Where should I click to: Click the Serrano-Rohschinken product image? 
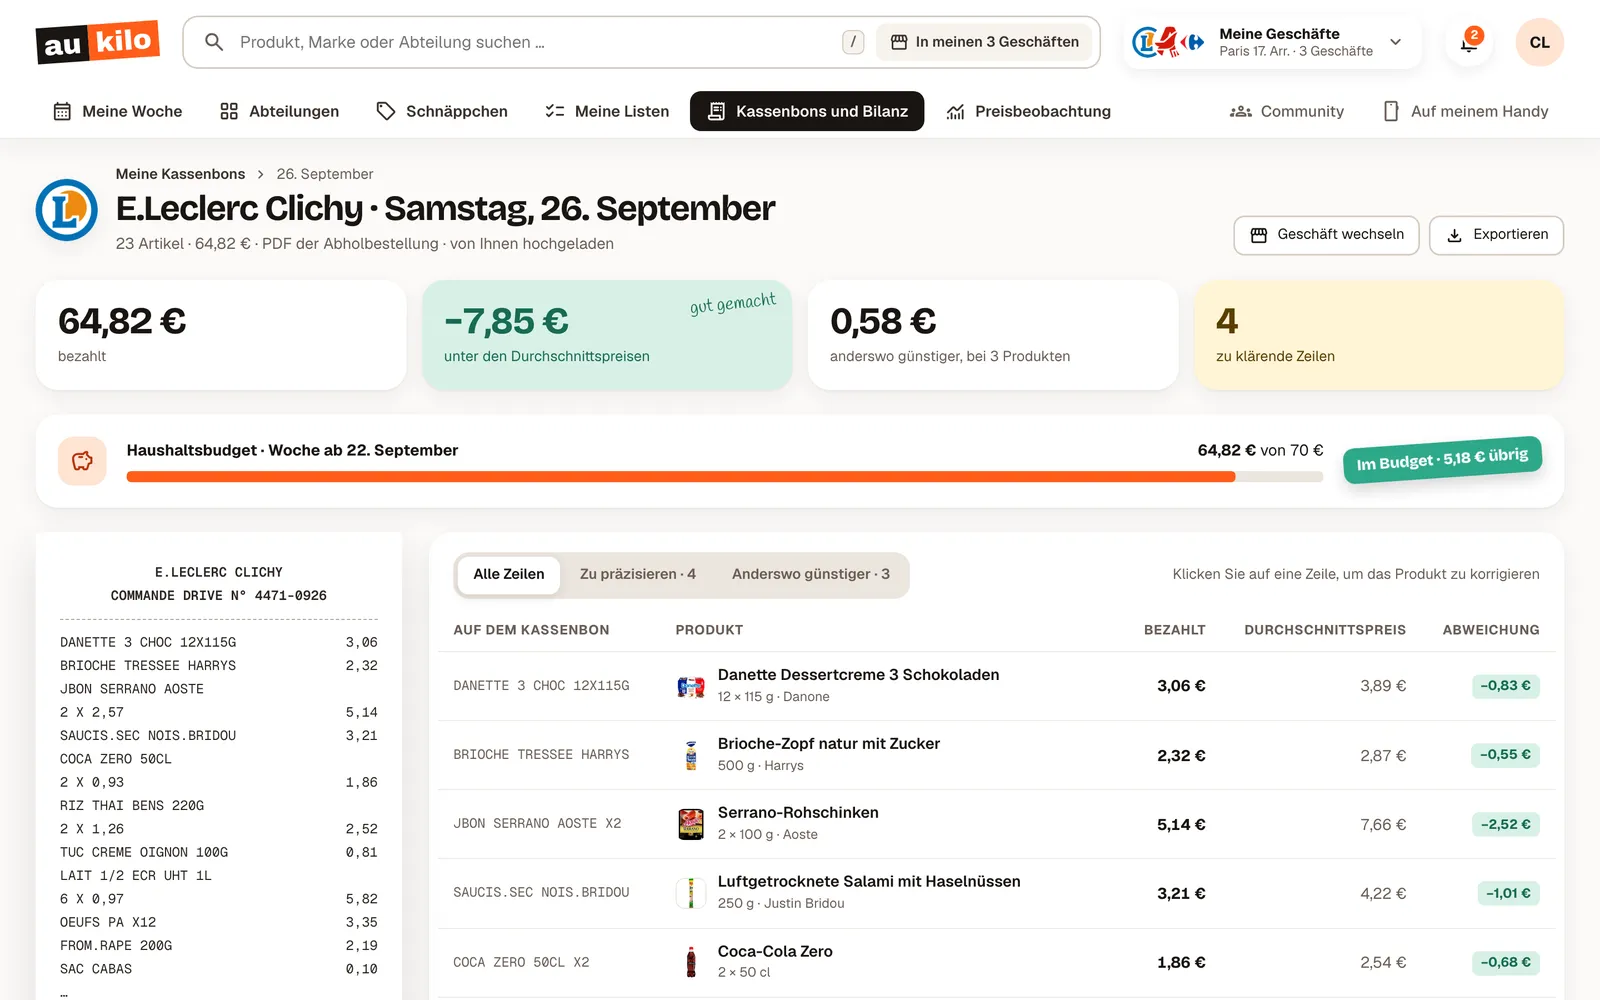coord(691,824)
